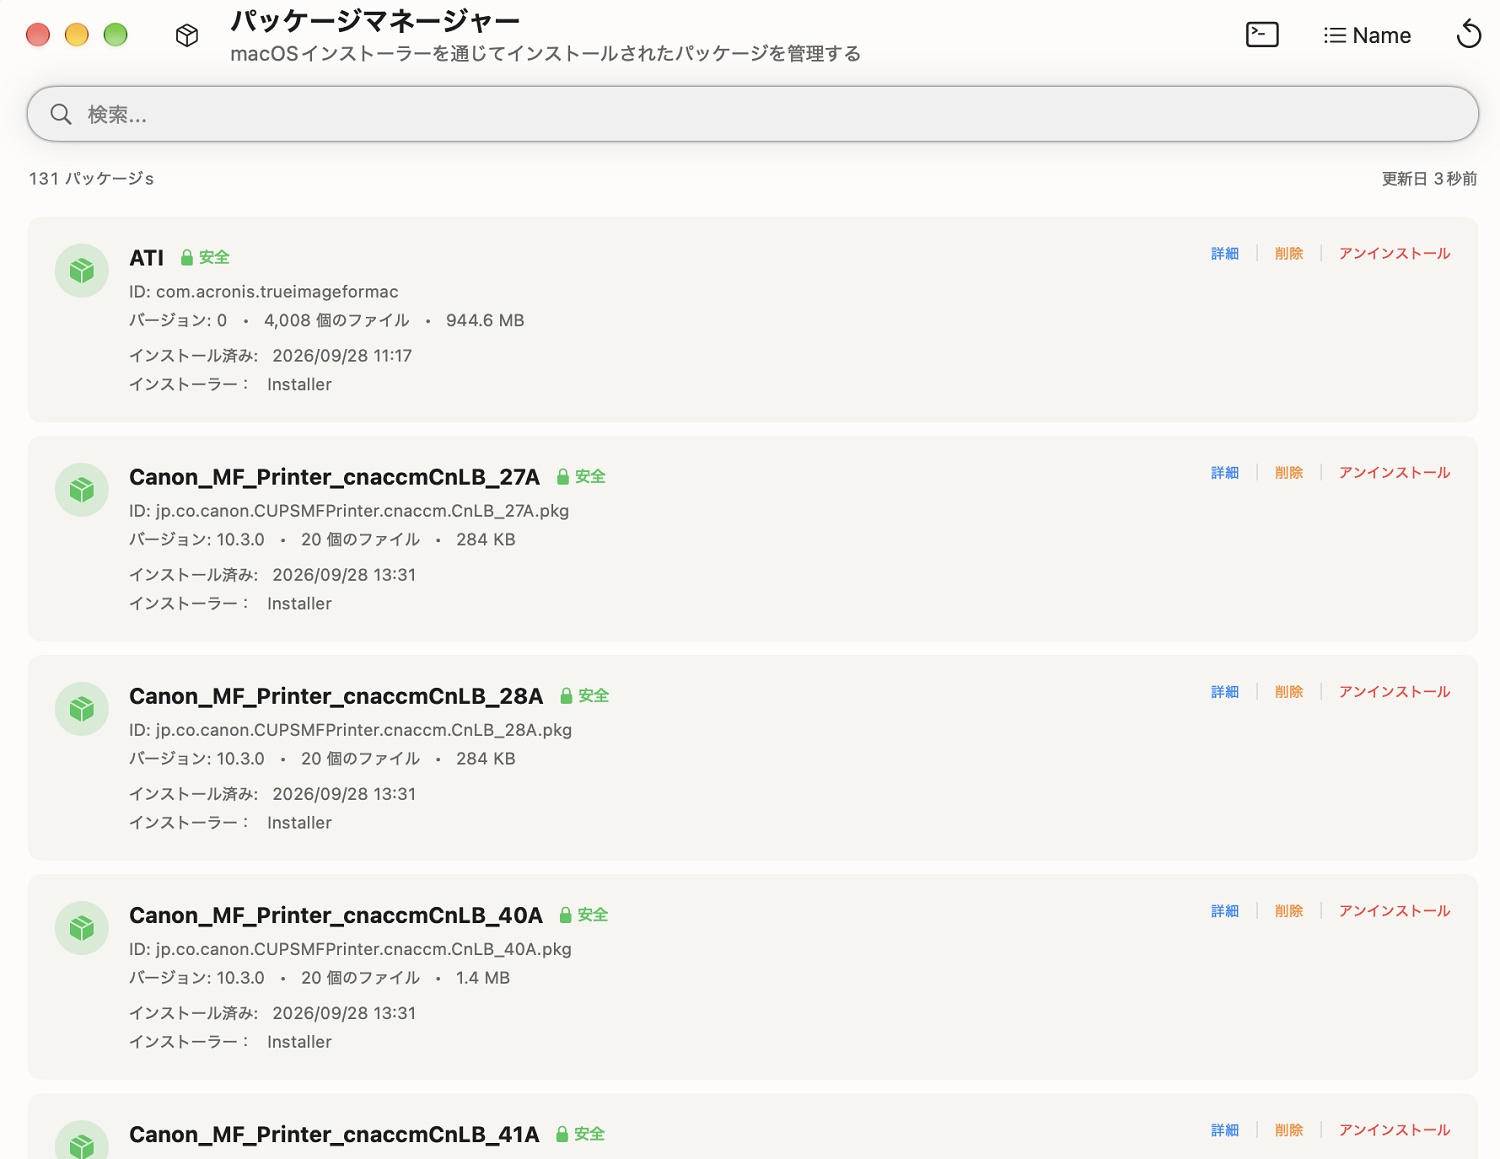Screen dimensions: 1500x1159
Task: Click the CnLB_28A package cube icon
Action: pyautogui.click(x=82, y=709)
